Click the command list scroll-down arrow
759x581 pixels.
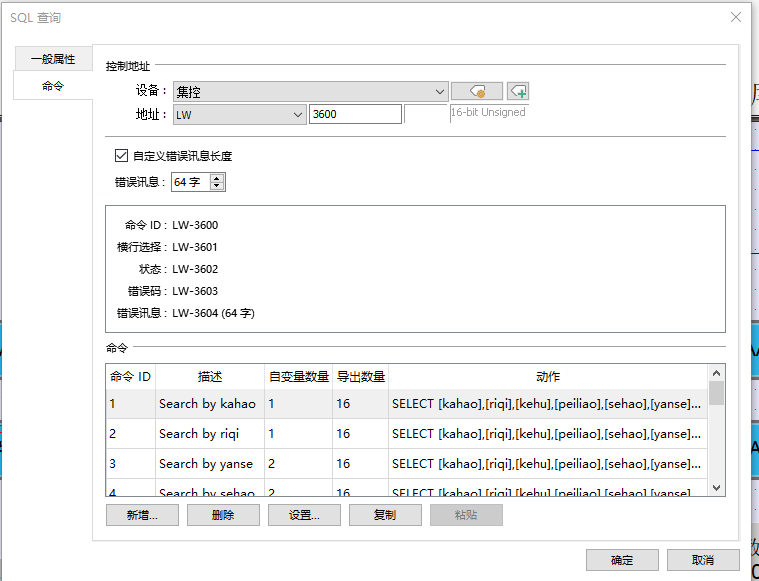tap(716, 488)
